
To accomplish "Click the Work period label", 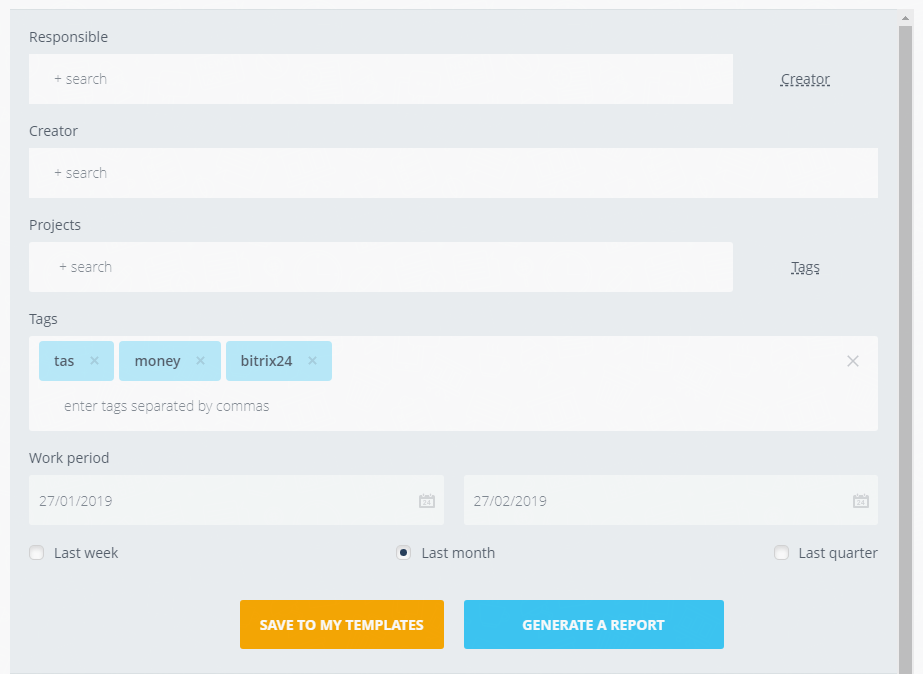I will (69, 458).
